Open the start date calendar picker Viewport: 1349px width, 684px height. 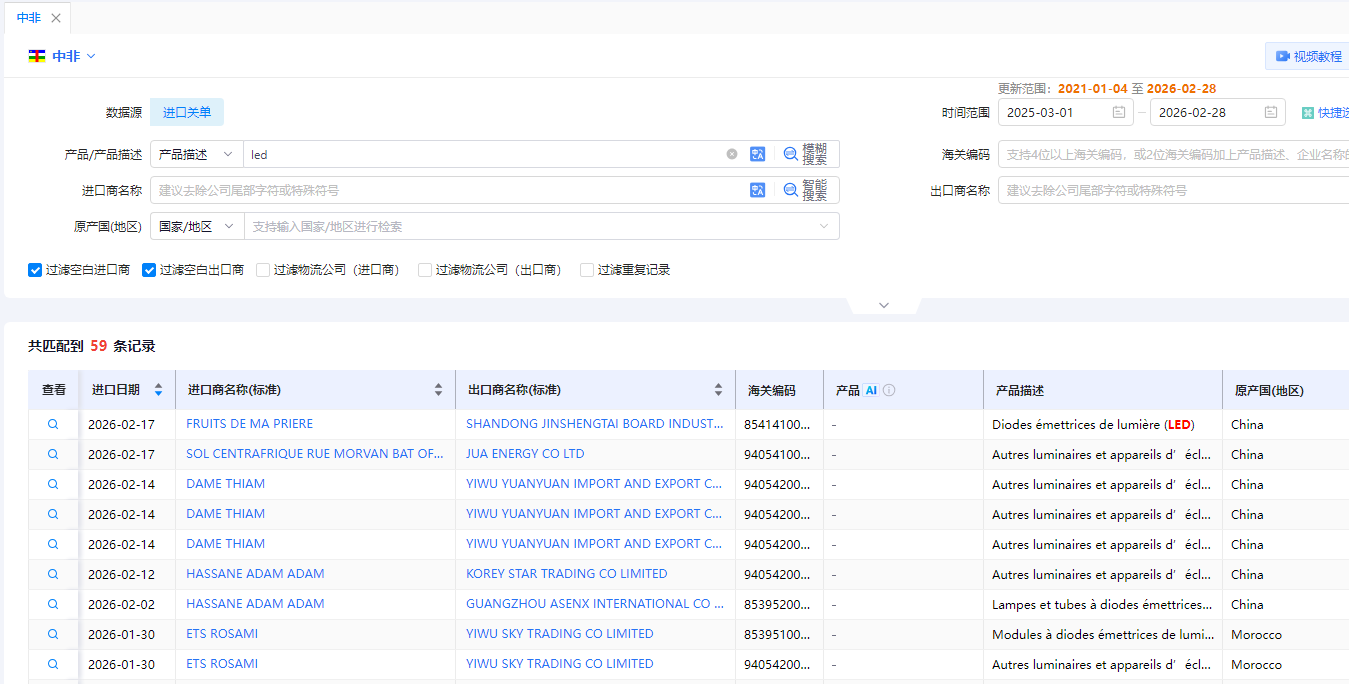tap(1119, 112)
